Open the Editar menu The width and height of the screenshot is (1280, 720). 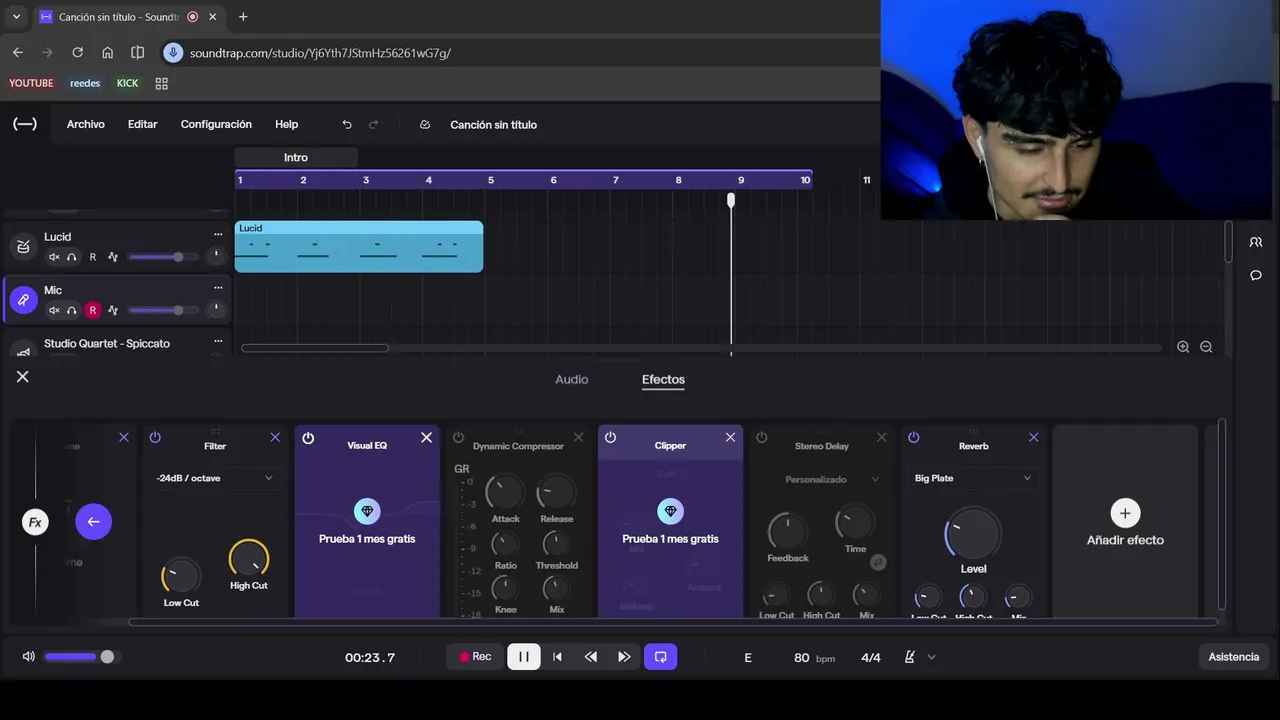[x=143, y=124]
